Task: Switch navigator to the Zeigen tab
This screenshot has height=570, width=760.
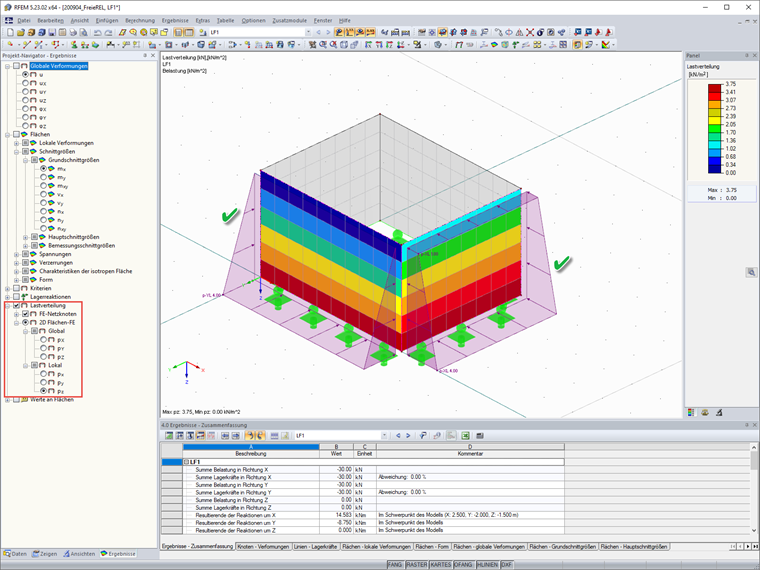Action: pyautogui.click(x=45, y=554)
